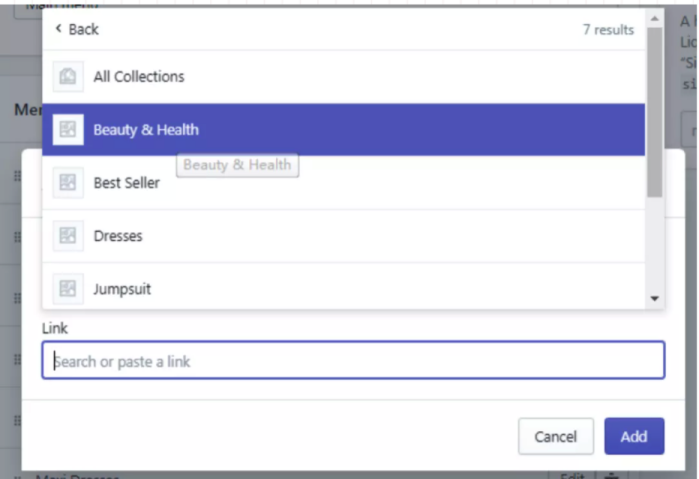This screenshot has height=479, width=699.
Task: Focus the Search or paste a link field
Action: click(353, 361)
